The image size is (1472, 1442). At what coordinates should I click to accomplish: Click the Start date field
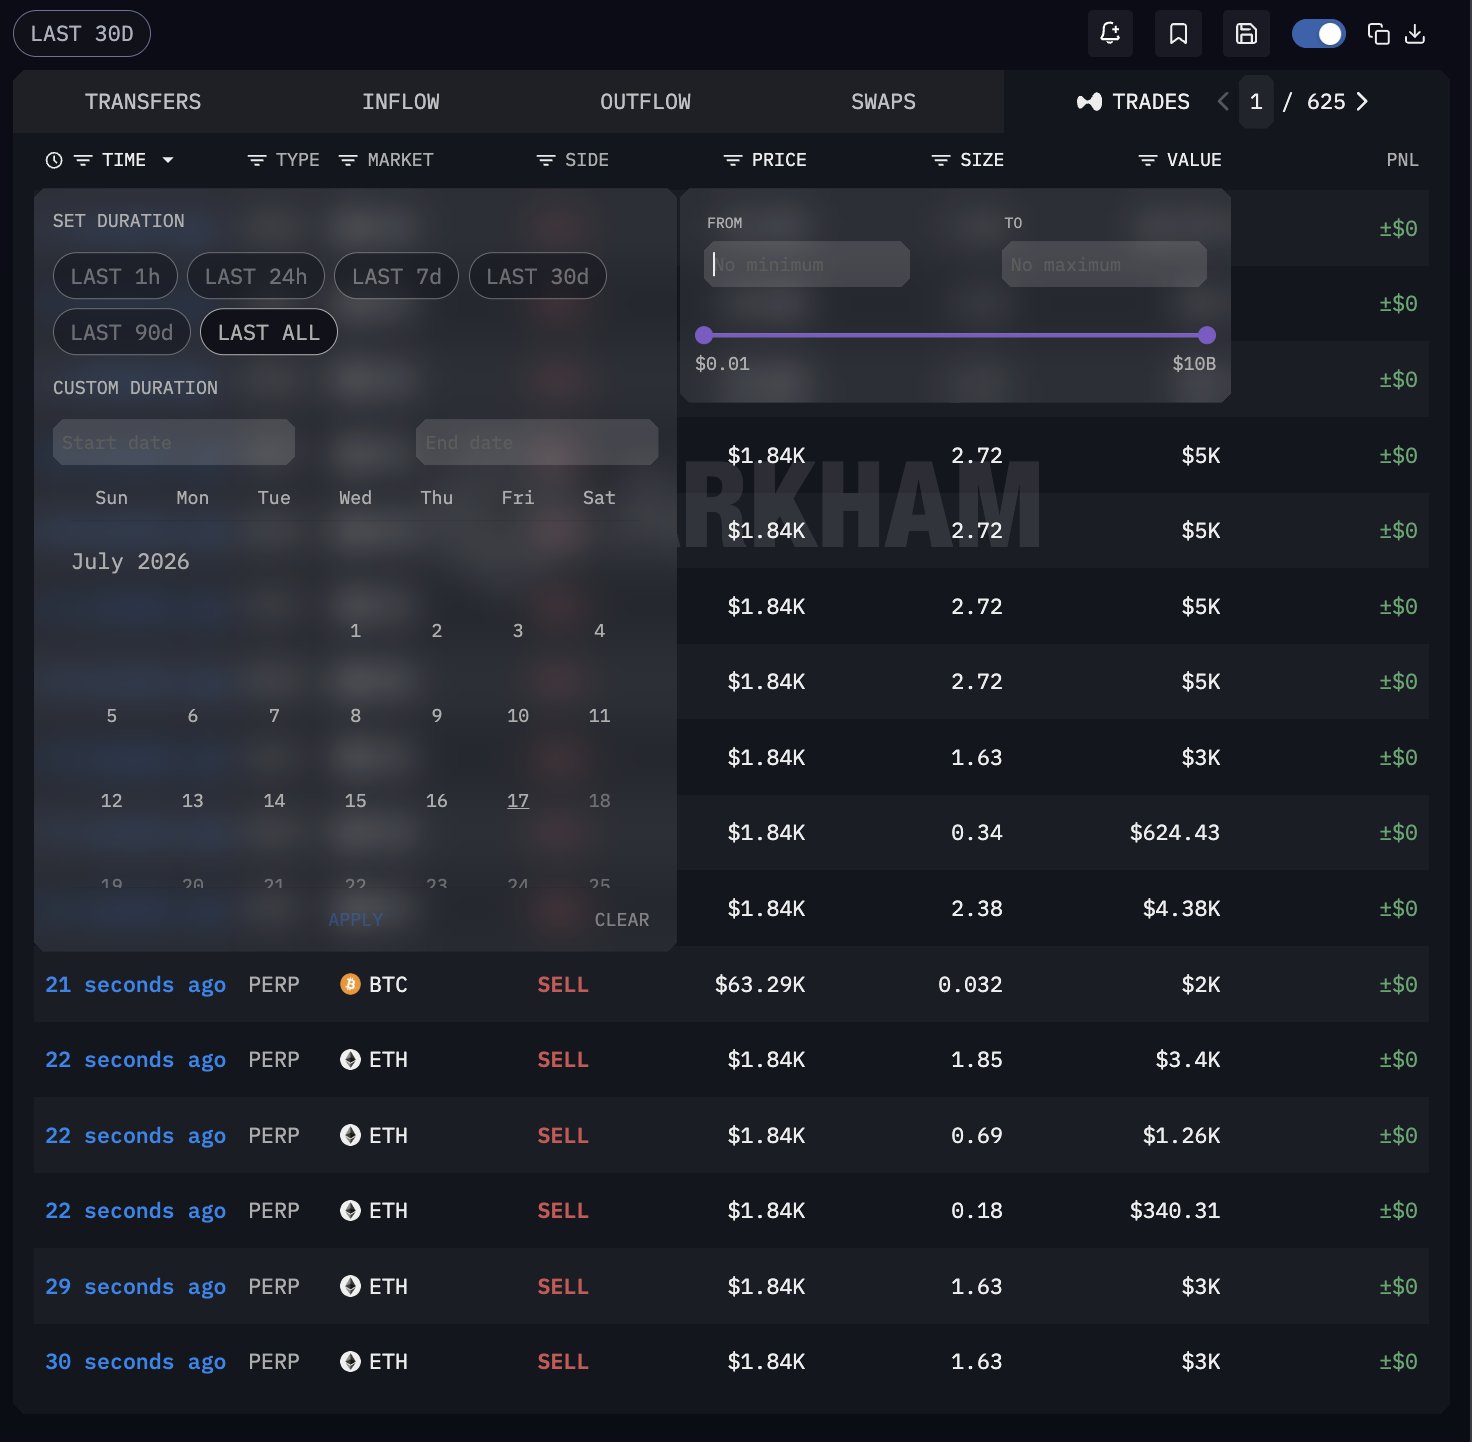click(174, 442)
